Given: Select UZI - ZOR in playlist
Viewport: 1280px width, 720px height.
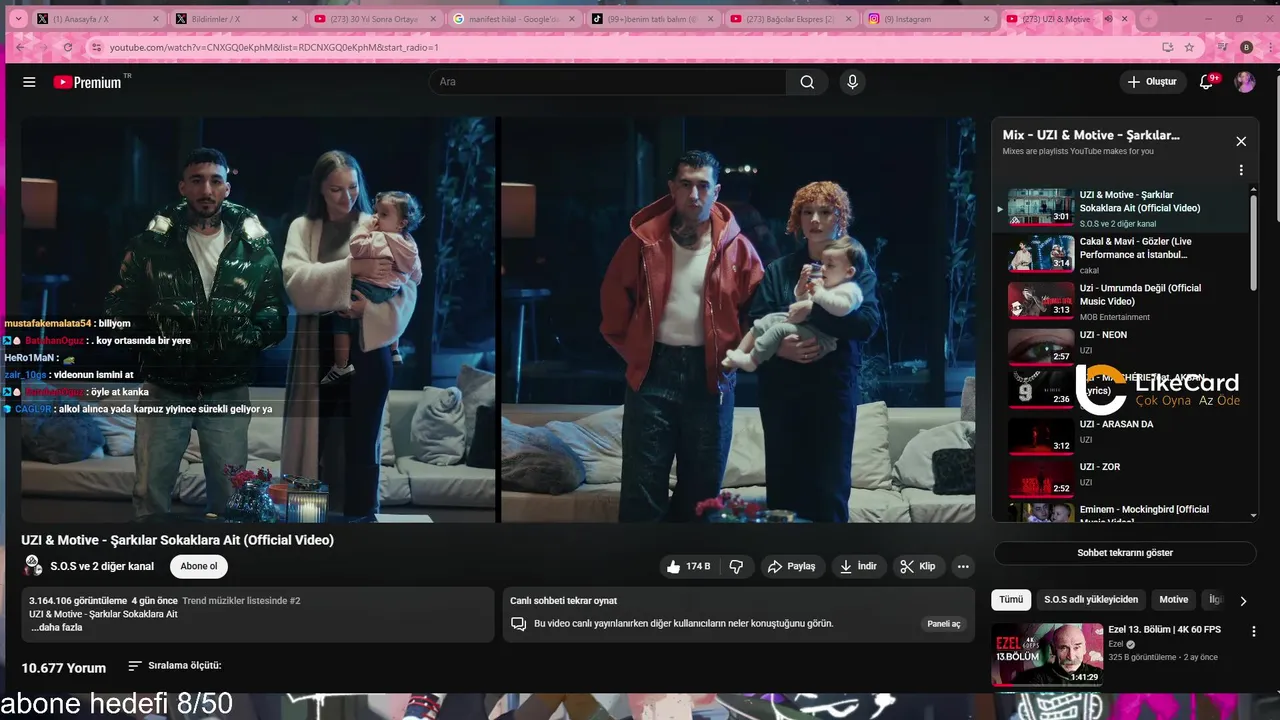Looking at the screenshot, I should [x=1120, y=476].
